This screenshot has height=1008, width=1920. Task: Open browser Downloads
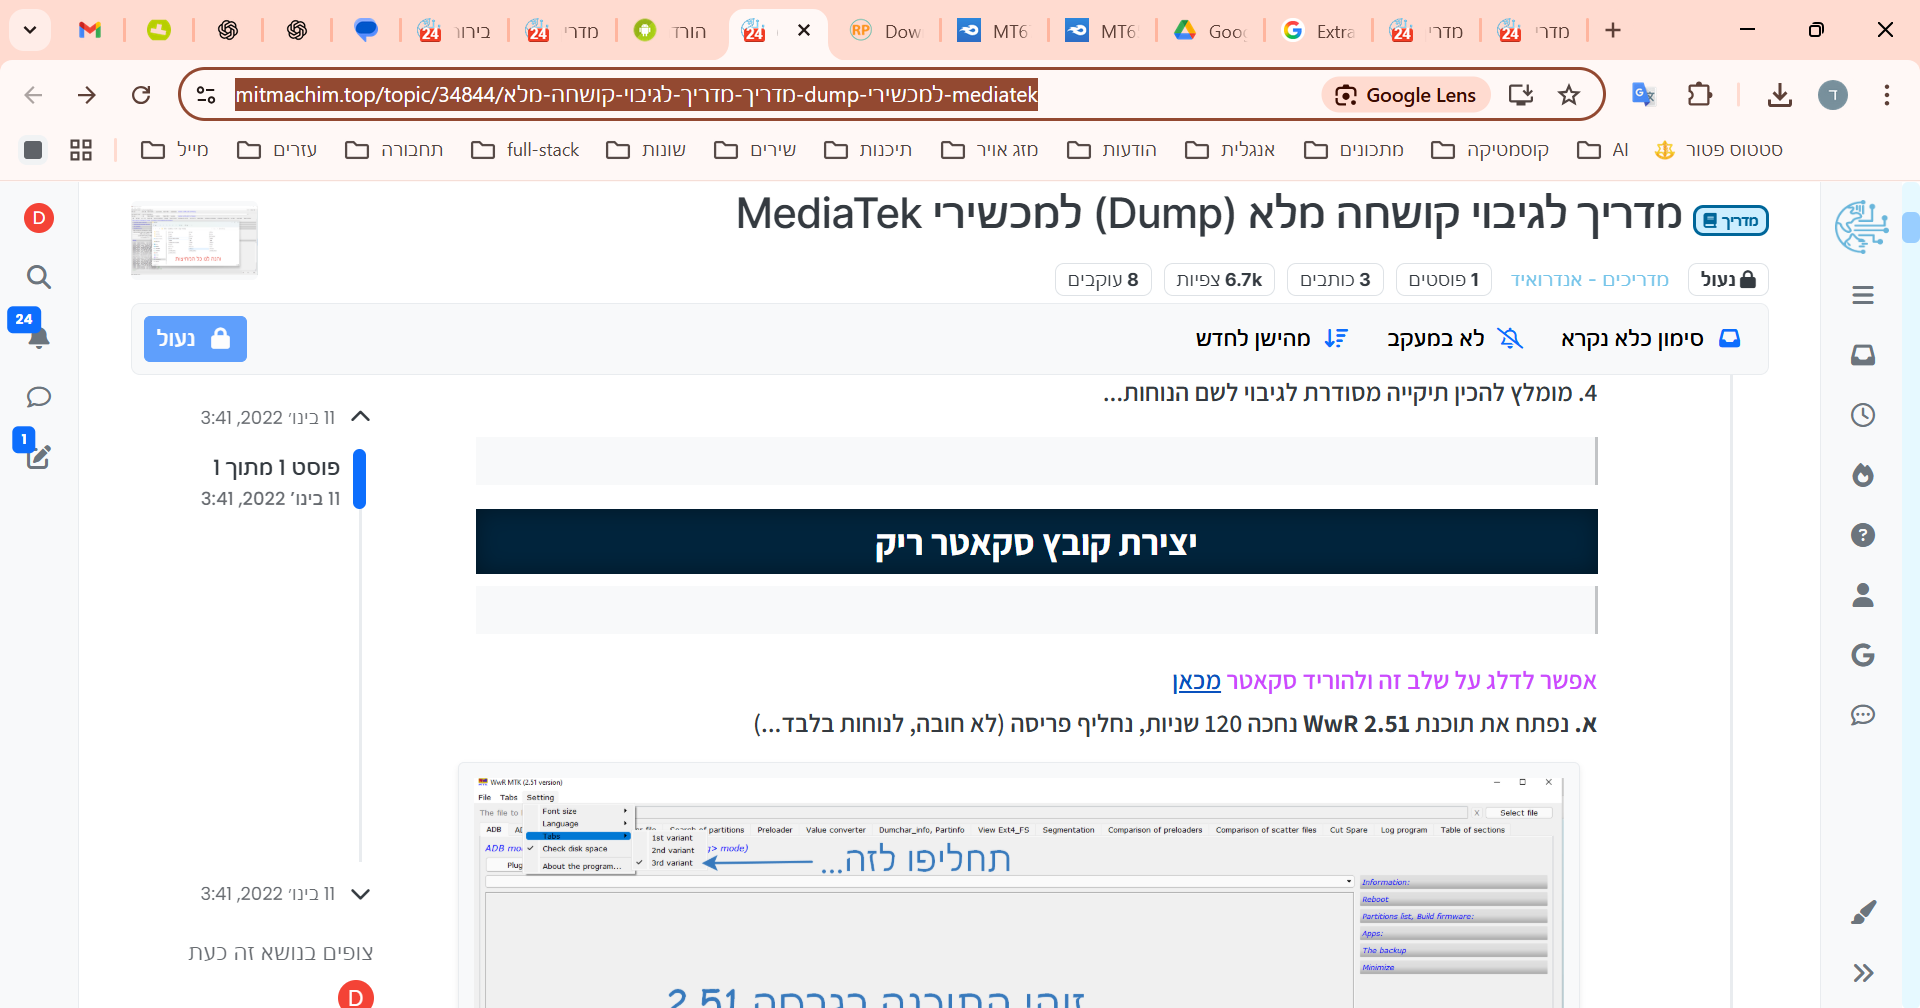[x=1779, y=95]
